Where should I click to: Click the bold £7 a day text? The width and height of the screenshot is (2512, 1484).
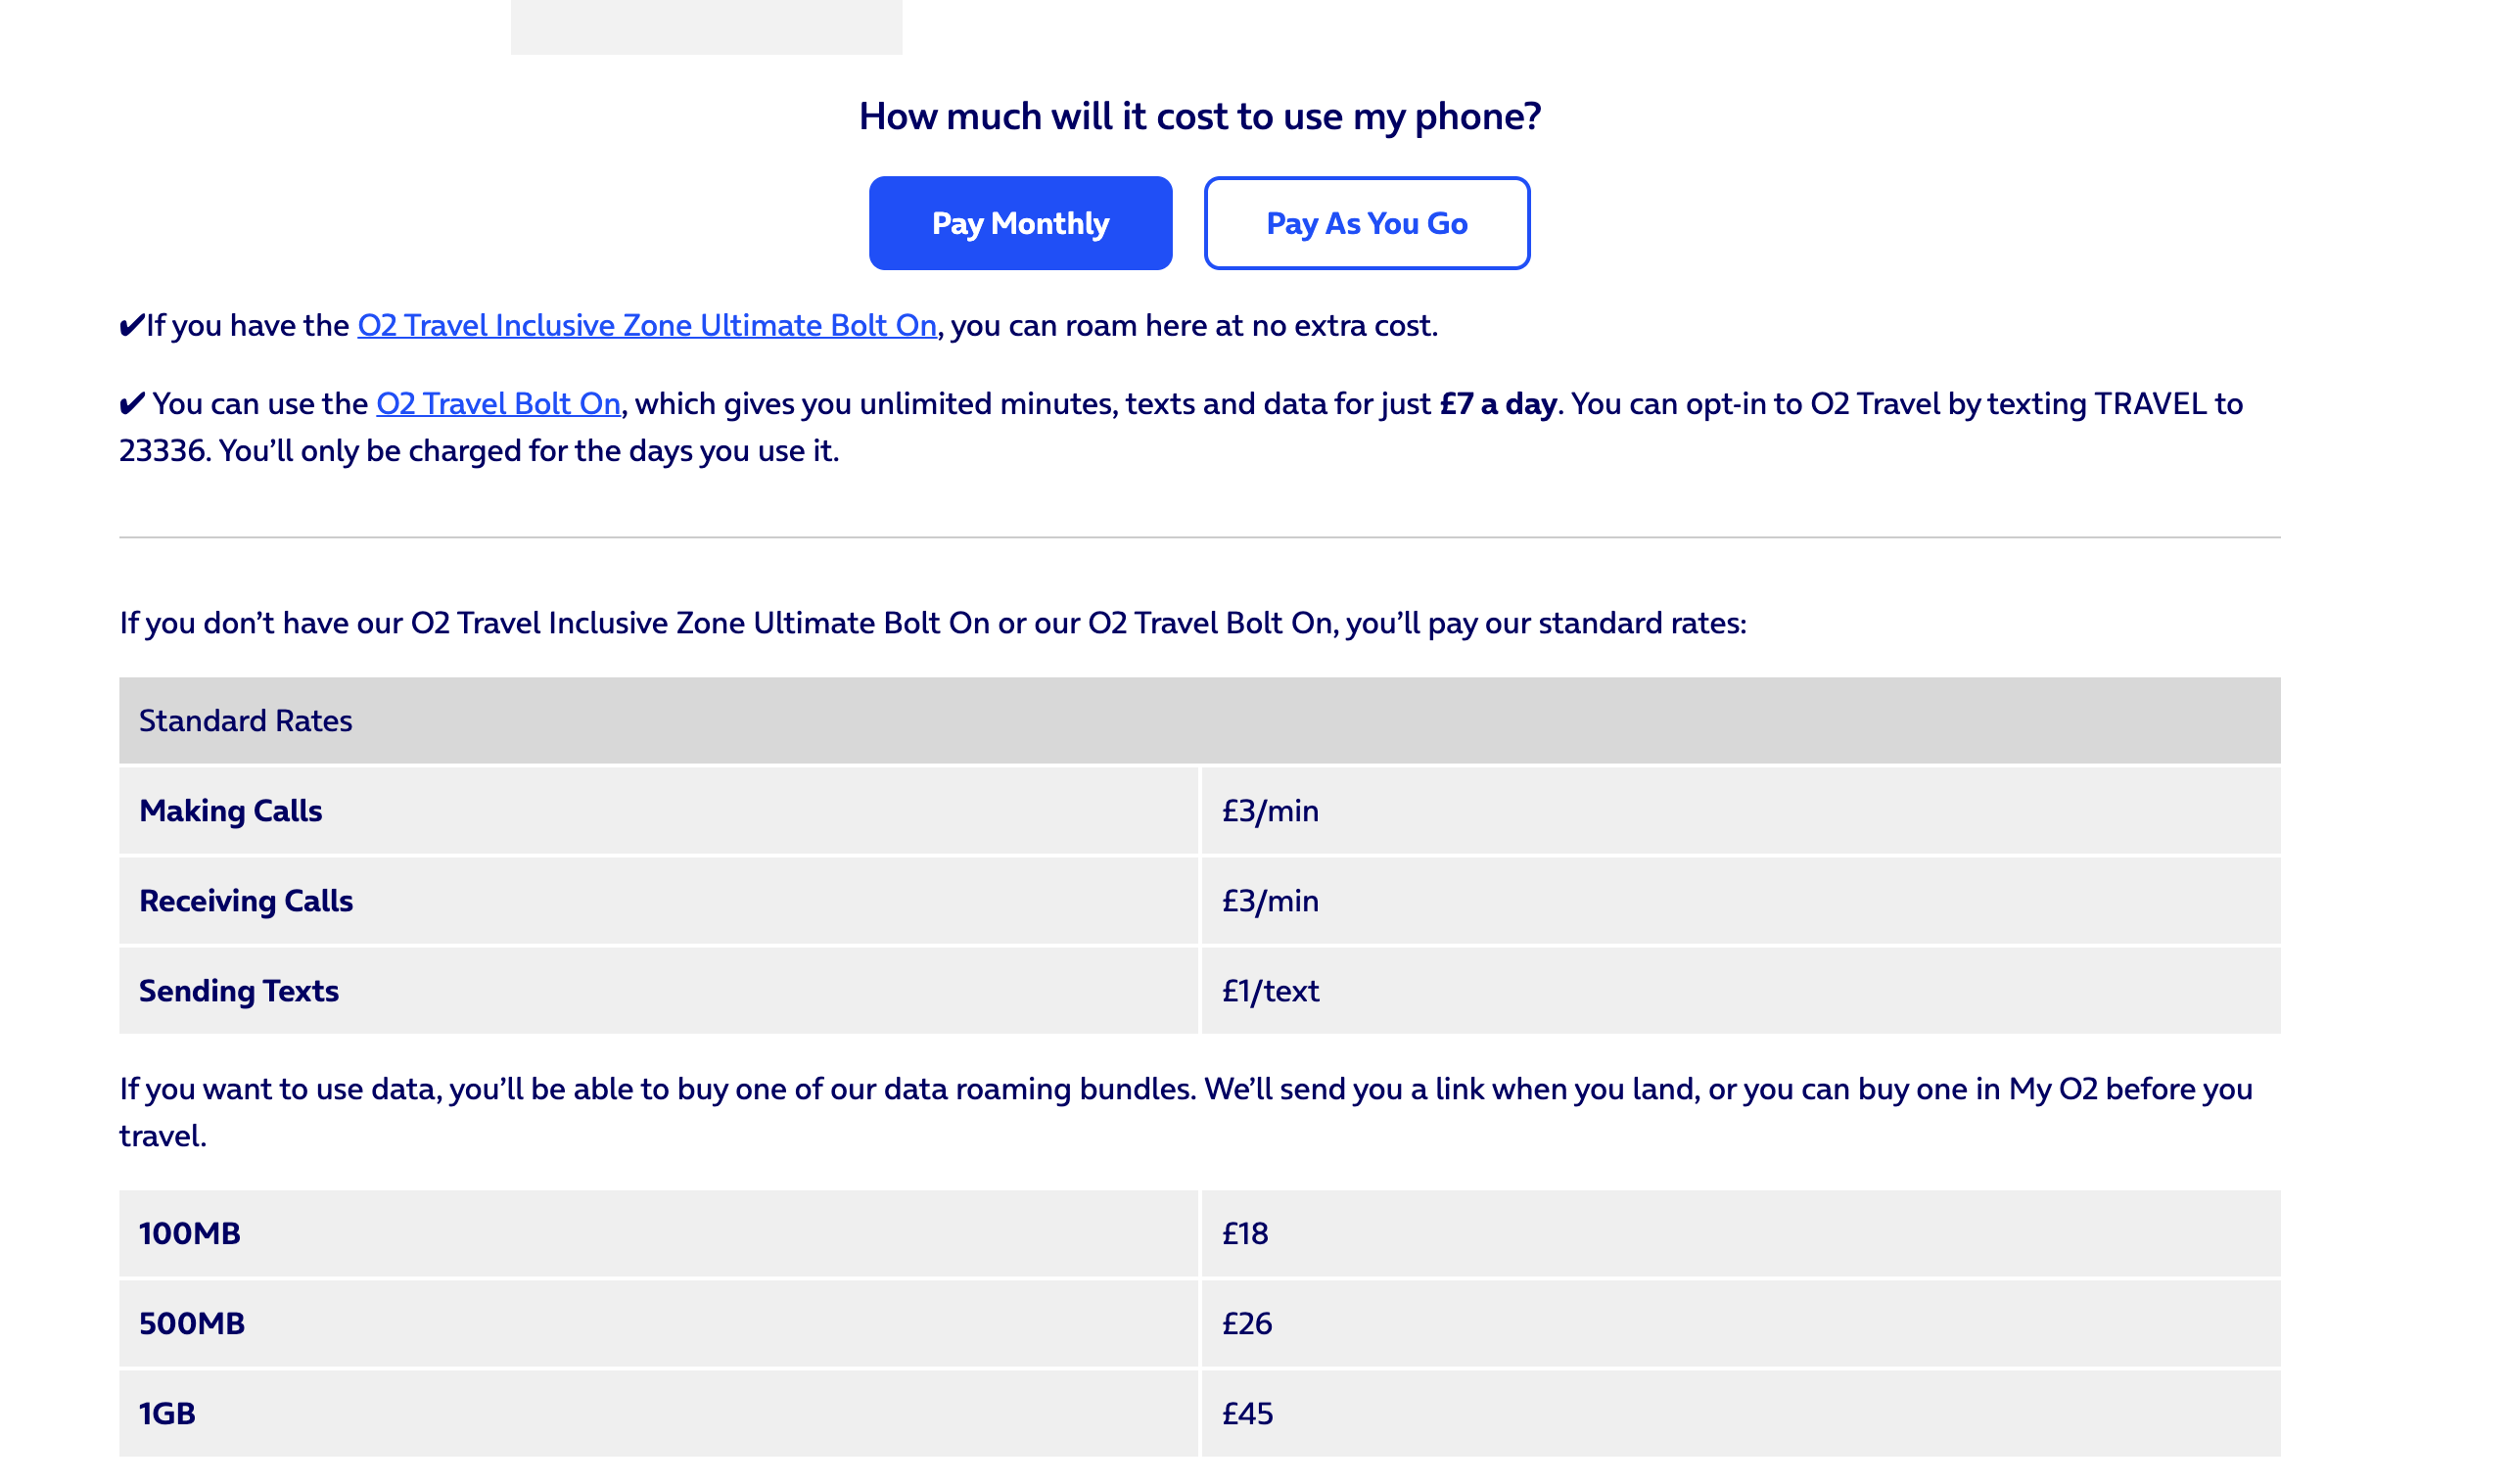click(x=1499, y=403)
